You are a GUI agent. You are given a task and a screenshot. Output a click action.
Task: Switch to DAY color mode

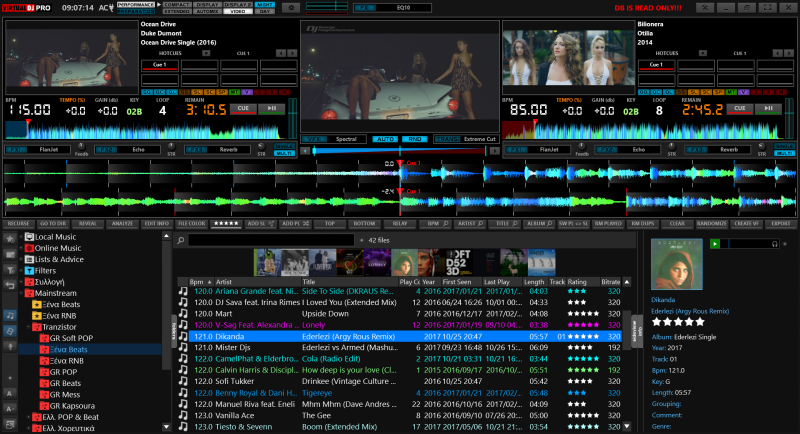[x=265, y=11]
